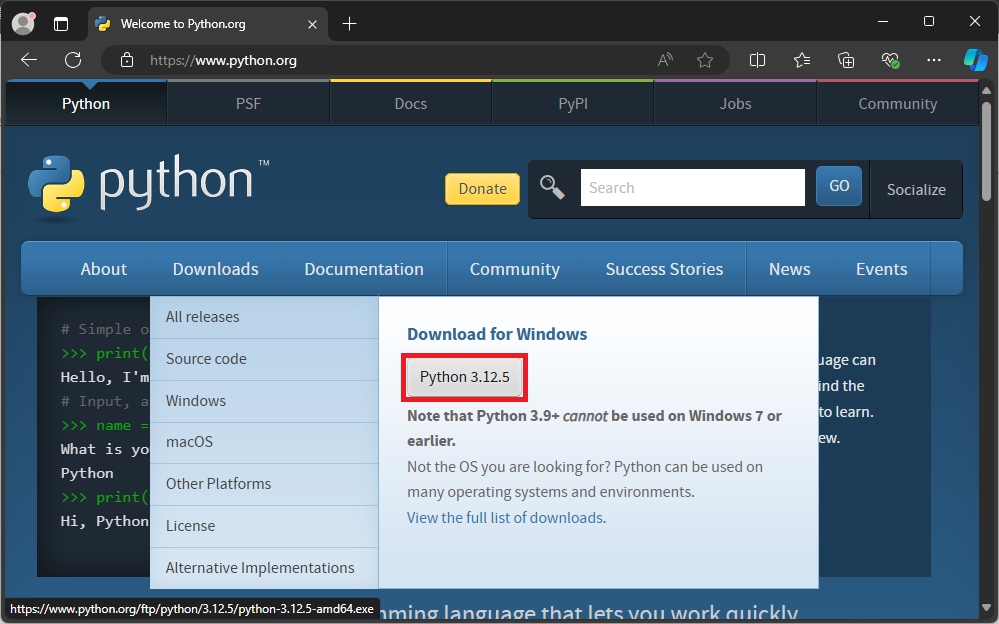
Task: Open the Events menu
Action: pos(881,269)
